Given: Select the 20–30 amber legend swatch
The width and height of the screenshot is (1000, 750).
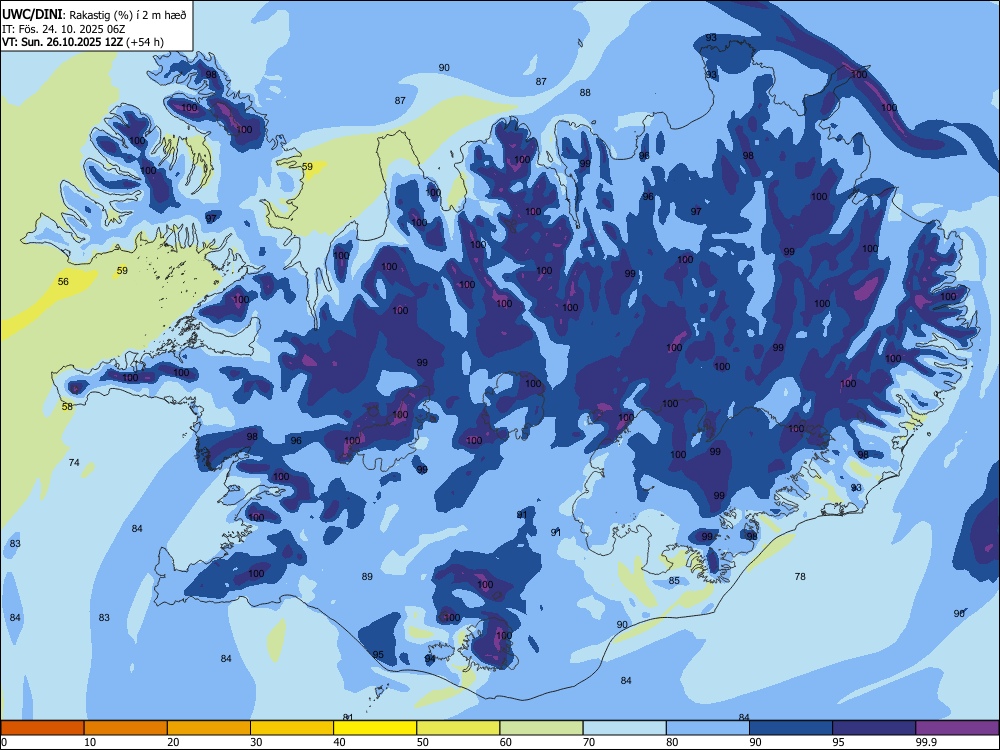Looking at the screenshot, I should (x=209, y=728).
